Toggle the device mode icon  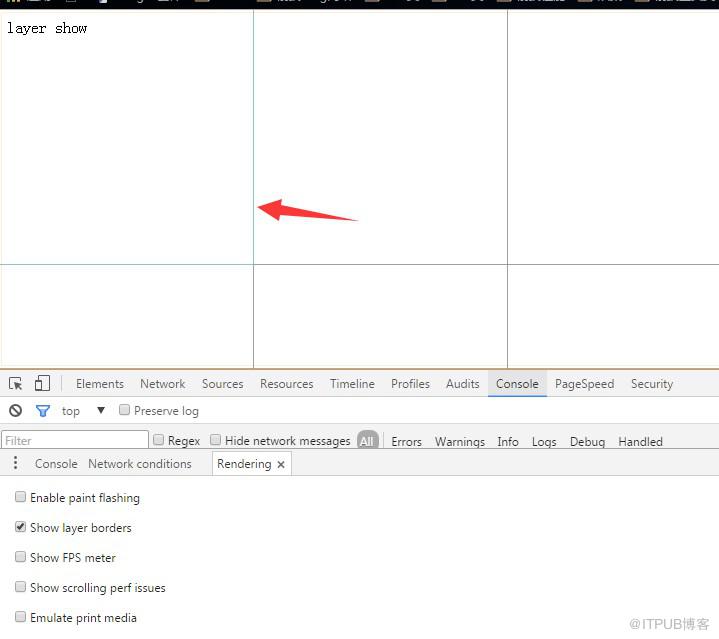click(x=42, y=383)
